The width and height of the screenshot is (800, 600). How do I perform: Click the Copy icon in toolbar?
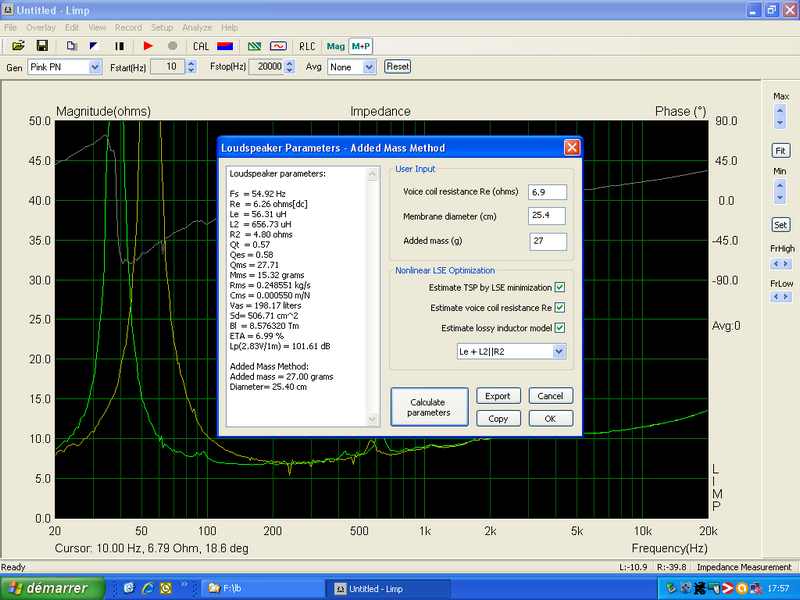pos(71,46)
